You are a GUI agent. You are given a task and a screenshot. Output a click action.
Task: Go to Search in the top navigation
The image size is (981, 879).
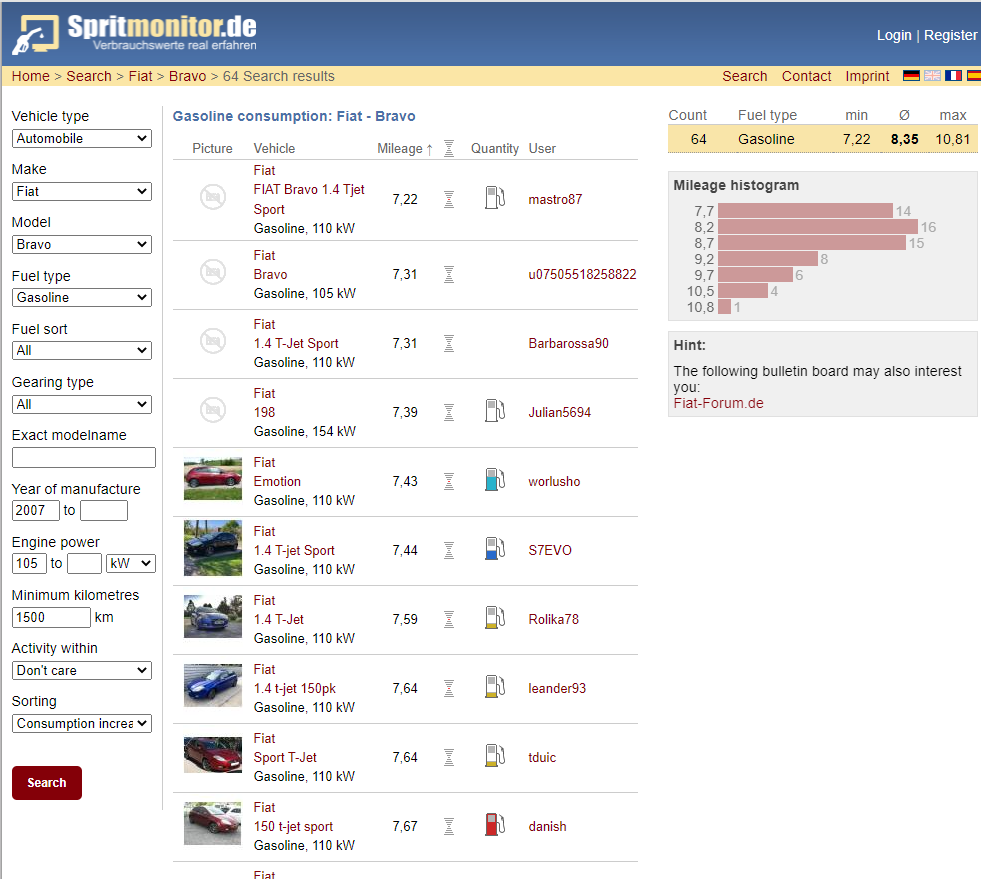pyautogui.click(x=745, y=76)
